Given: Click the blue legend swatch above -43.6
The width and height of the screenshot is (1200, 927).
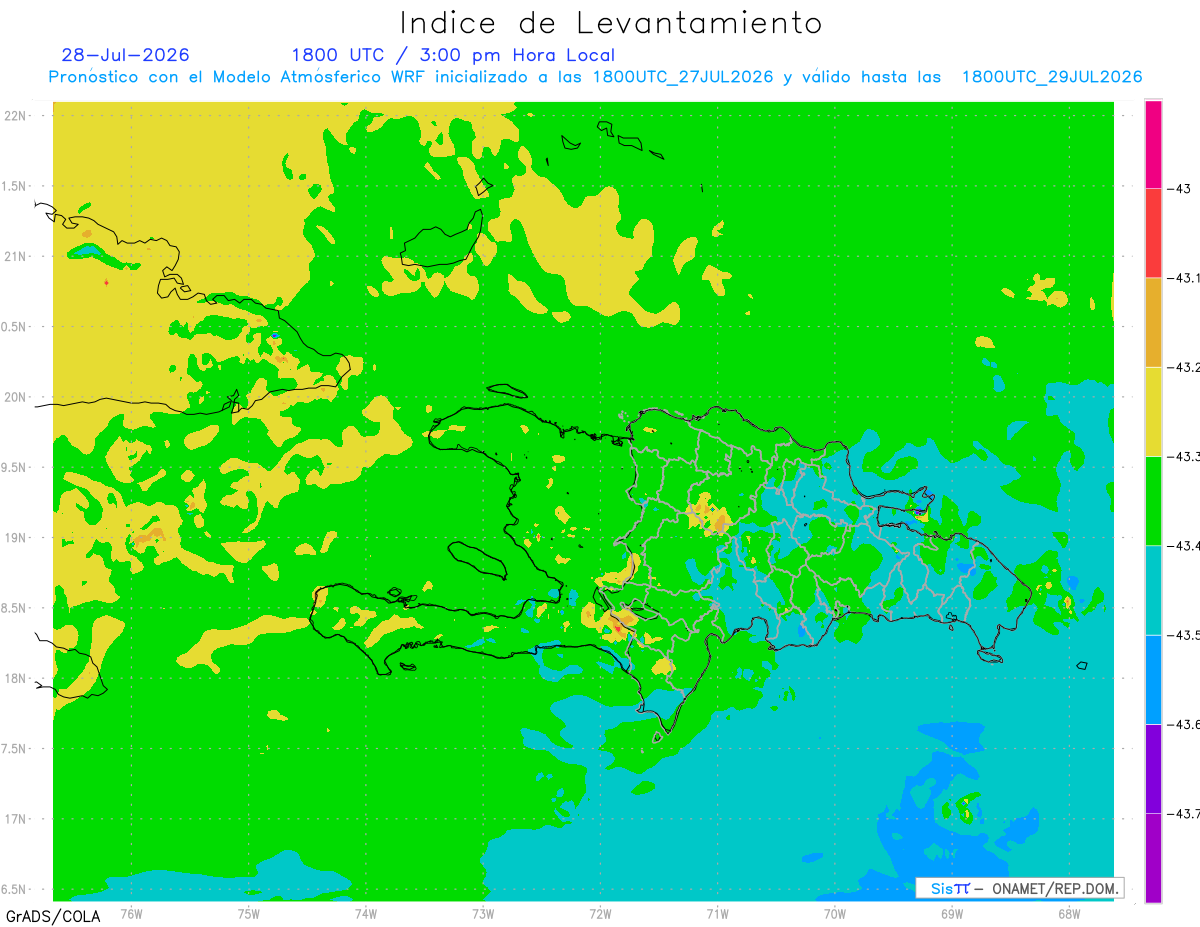Looking at the screenshot, I should click(x=1153, y=679).
